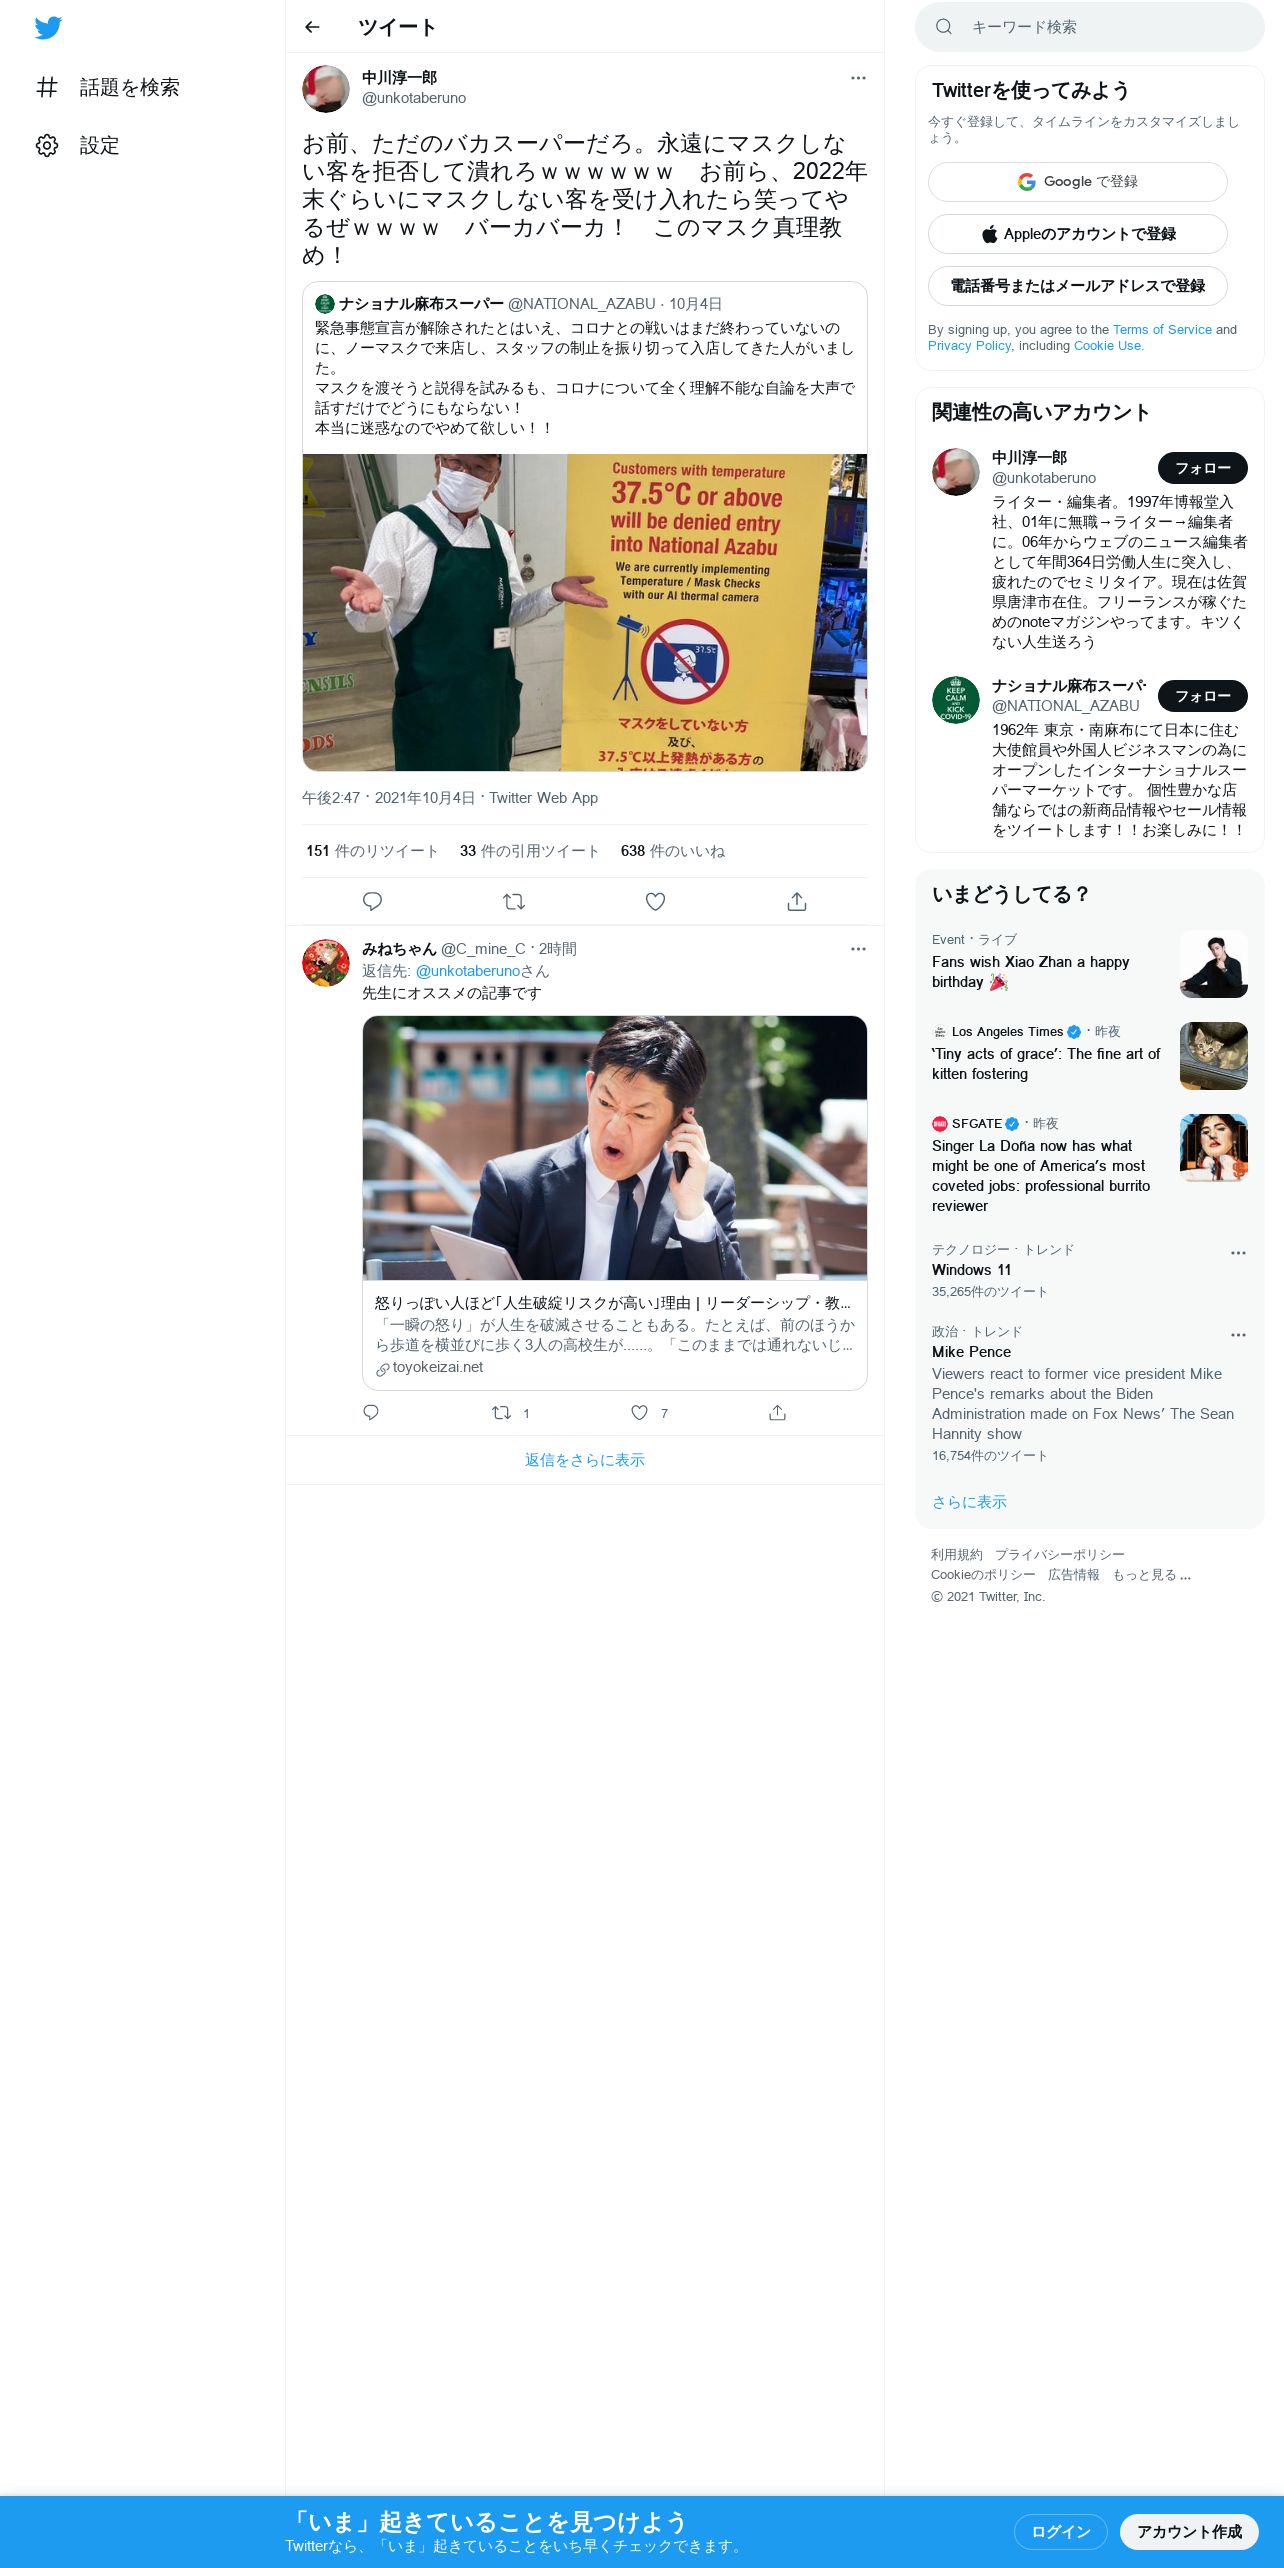Open more options for Windows 11 trend

pos(1238,1253)
